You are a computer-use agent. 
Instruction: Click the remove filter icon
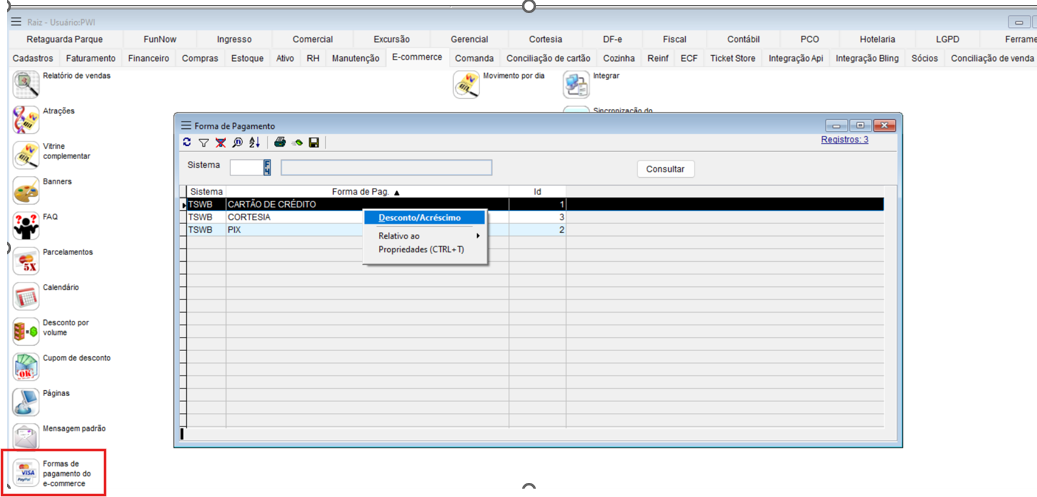pyautogui.click(x=221, y=143)
